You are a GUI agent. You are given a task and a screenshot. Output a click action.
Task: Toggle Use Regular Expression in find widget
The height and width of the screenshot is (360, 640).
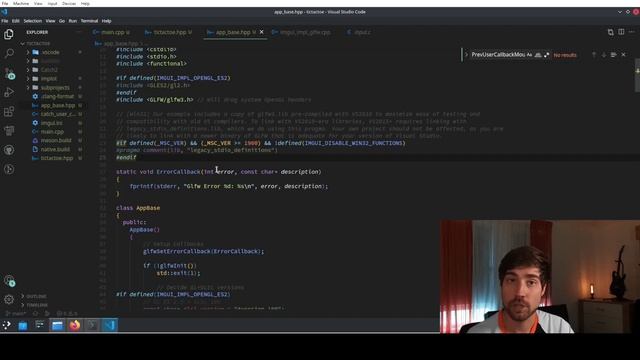[546, 55]
